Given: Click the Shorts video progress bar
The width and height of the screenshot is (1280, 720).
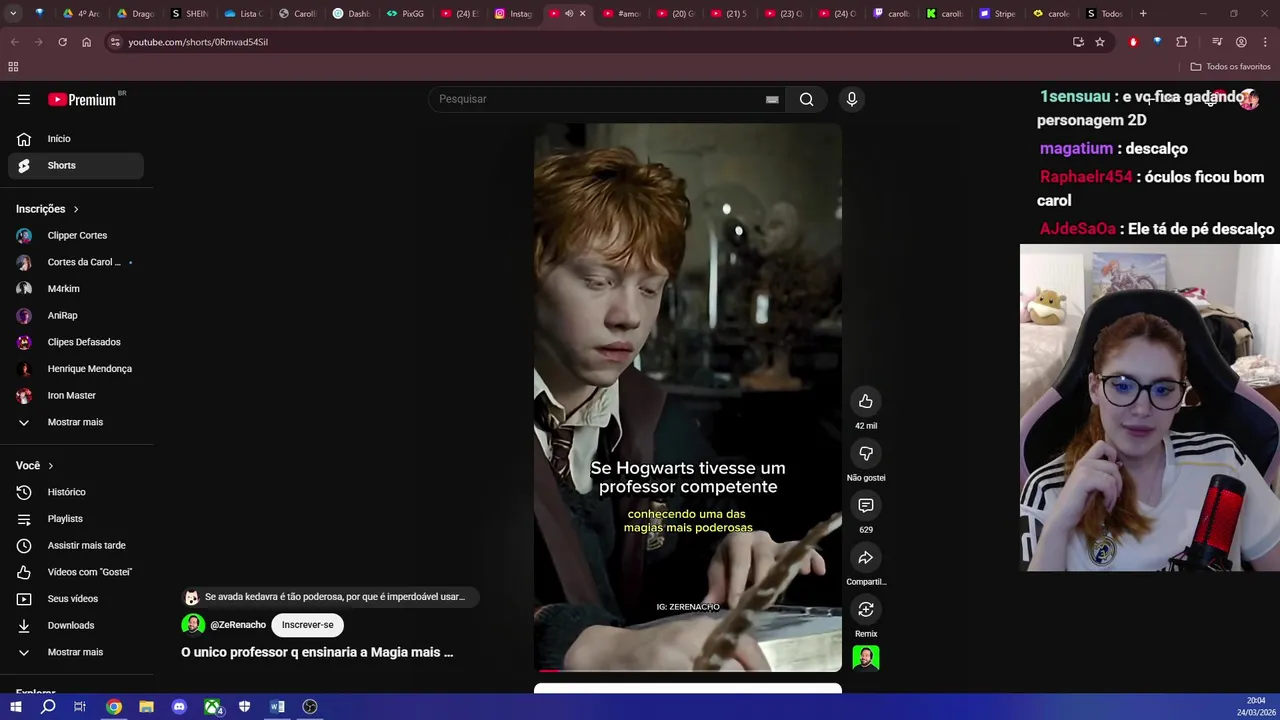Looking at the screenshot, I should click(688, 670).
